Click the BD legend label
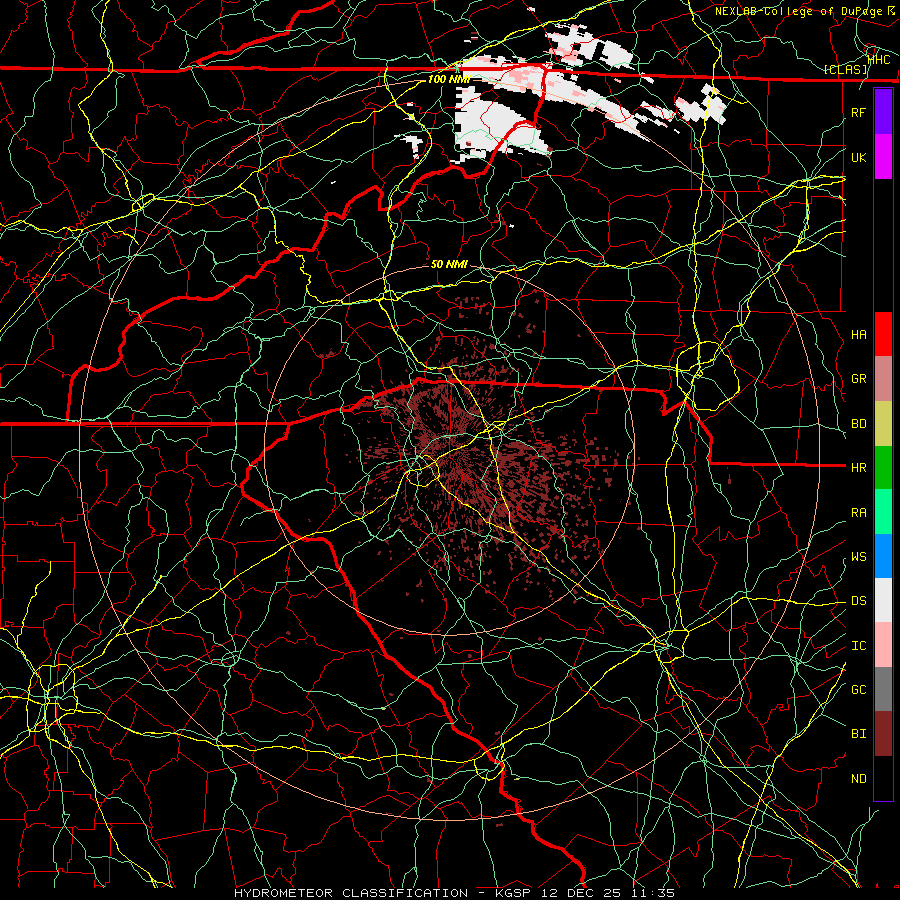Image resolution: width=900 pixels, height=900 pixels. 858,424
